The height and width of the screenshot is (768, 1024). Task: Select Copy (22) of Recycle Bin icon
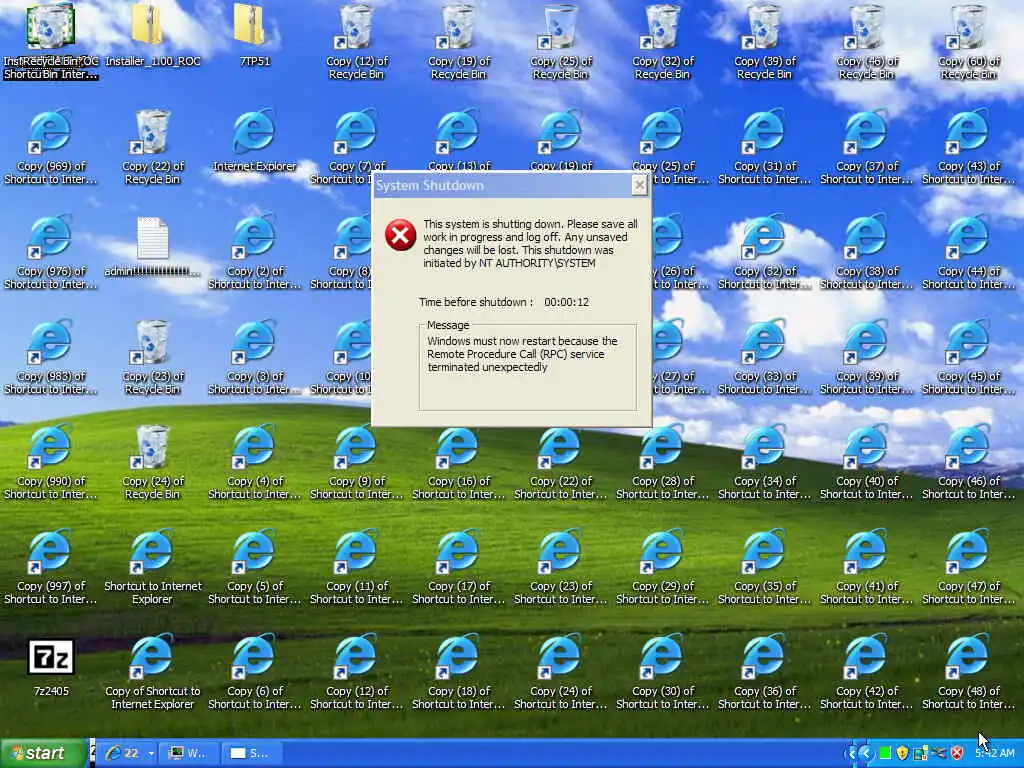[153, 148]
